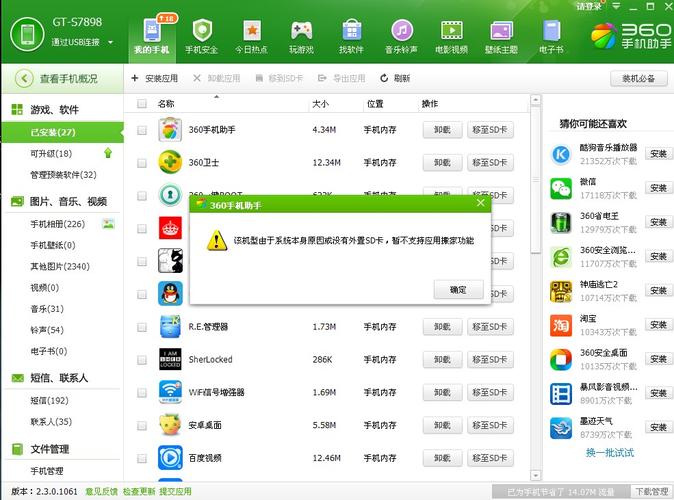Open 今日热点 star icon
This screenshot has height=500, width=674.
(x=252, y=31)
